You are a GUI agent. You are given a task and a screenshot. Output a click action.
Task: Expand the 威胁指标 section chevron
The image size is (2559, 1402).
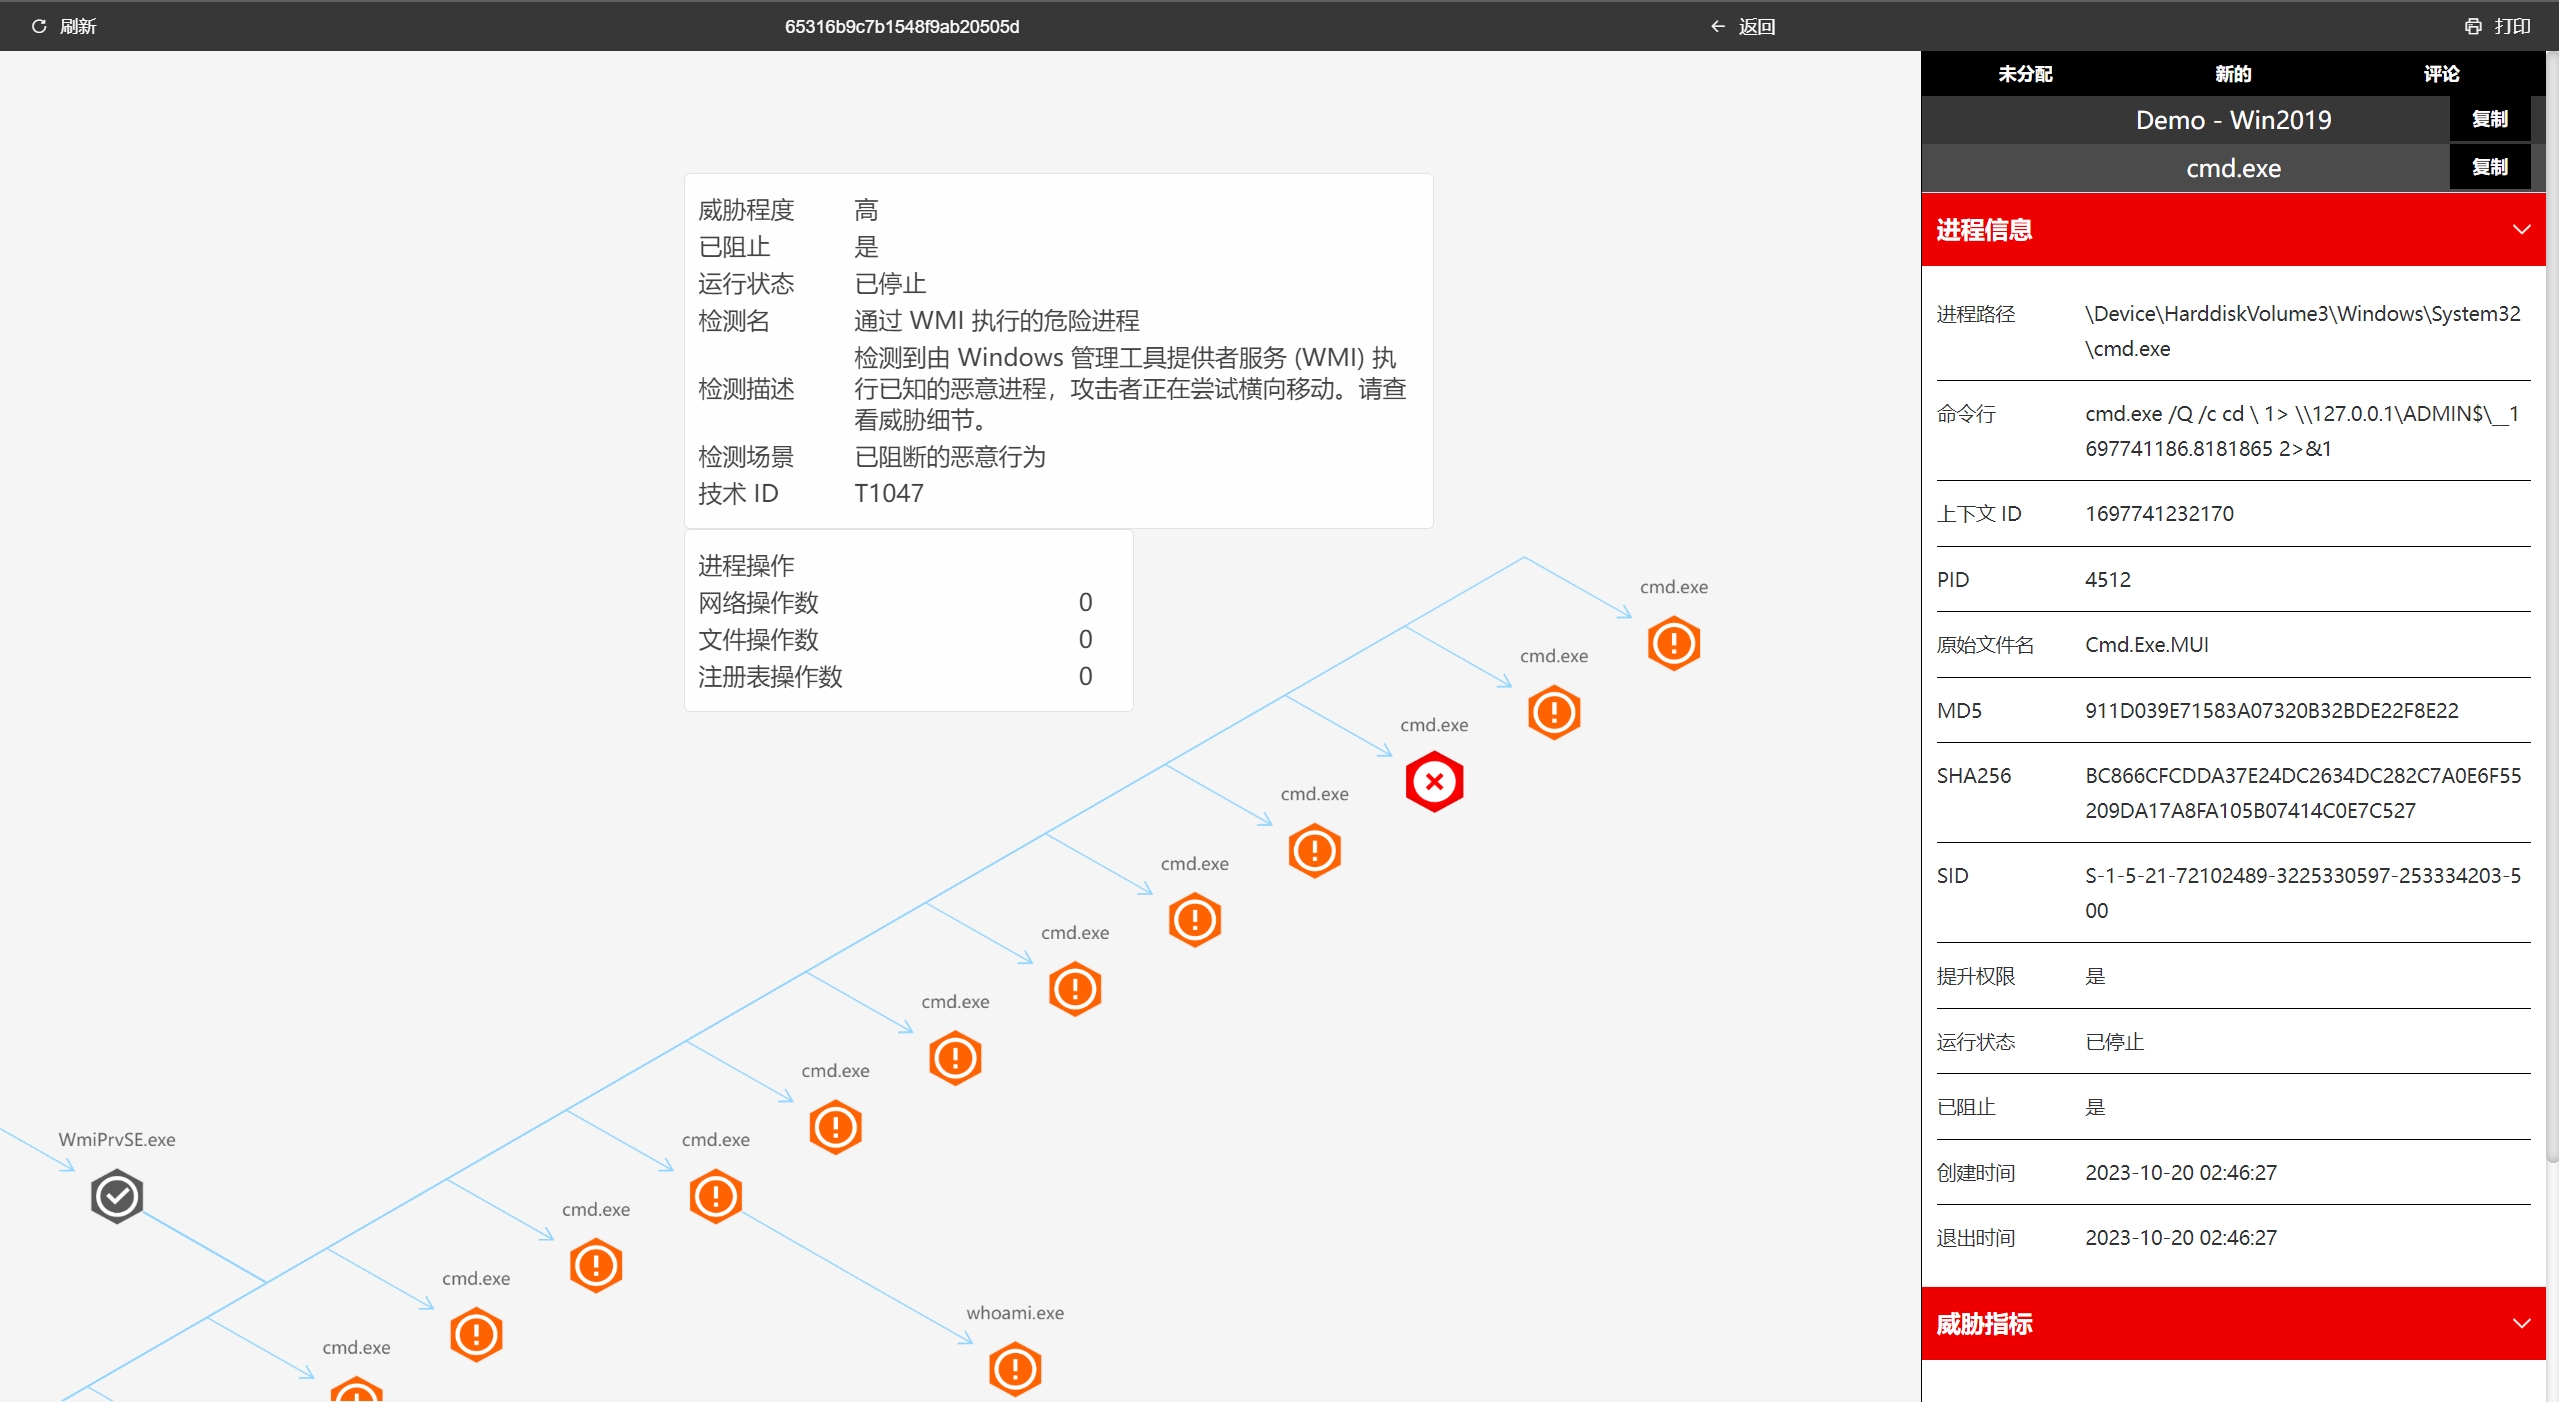click(2521, 1324)
